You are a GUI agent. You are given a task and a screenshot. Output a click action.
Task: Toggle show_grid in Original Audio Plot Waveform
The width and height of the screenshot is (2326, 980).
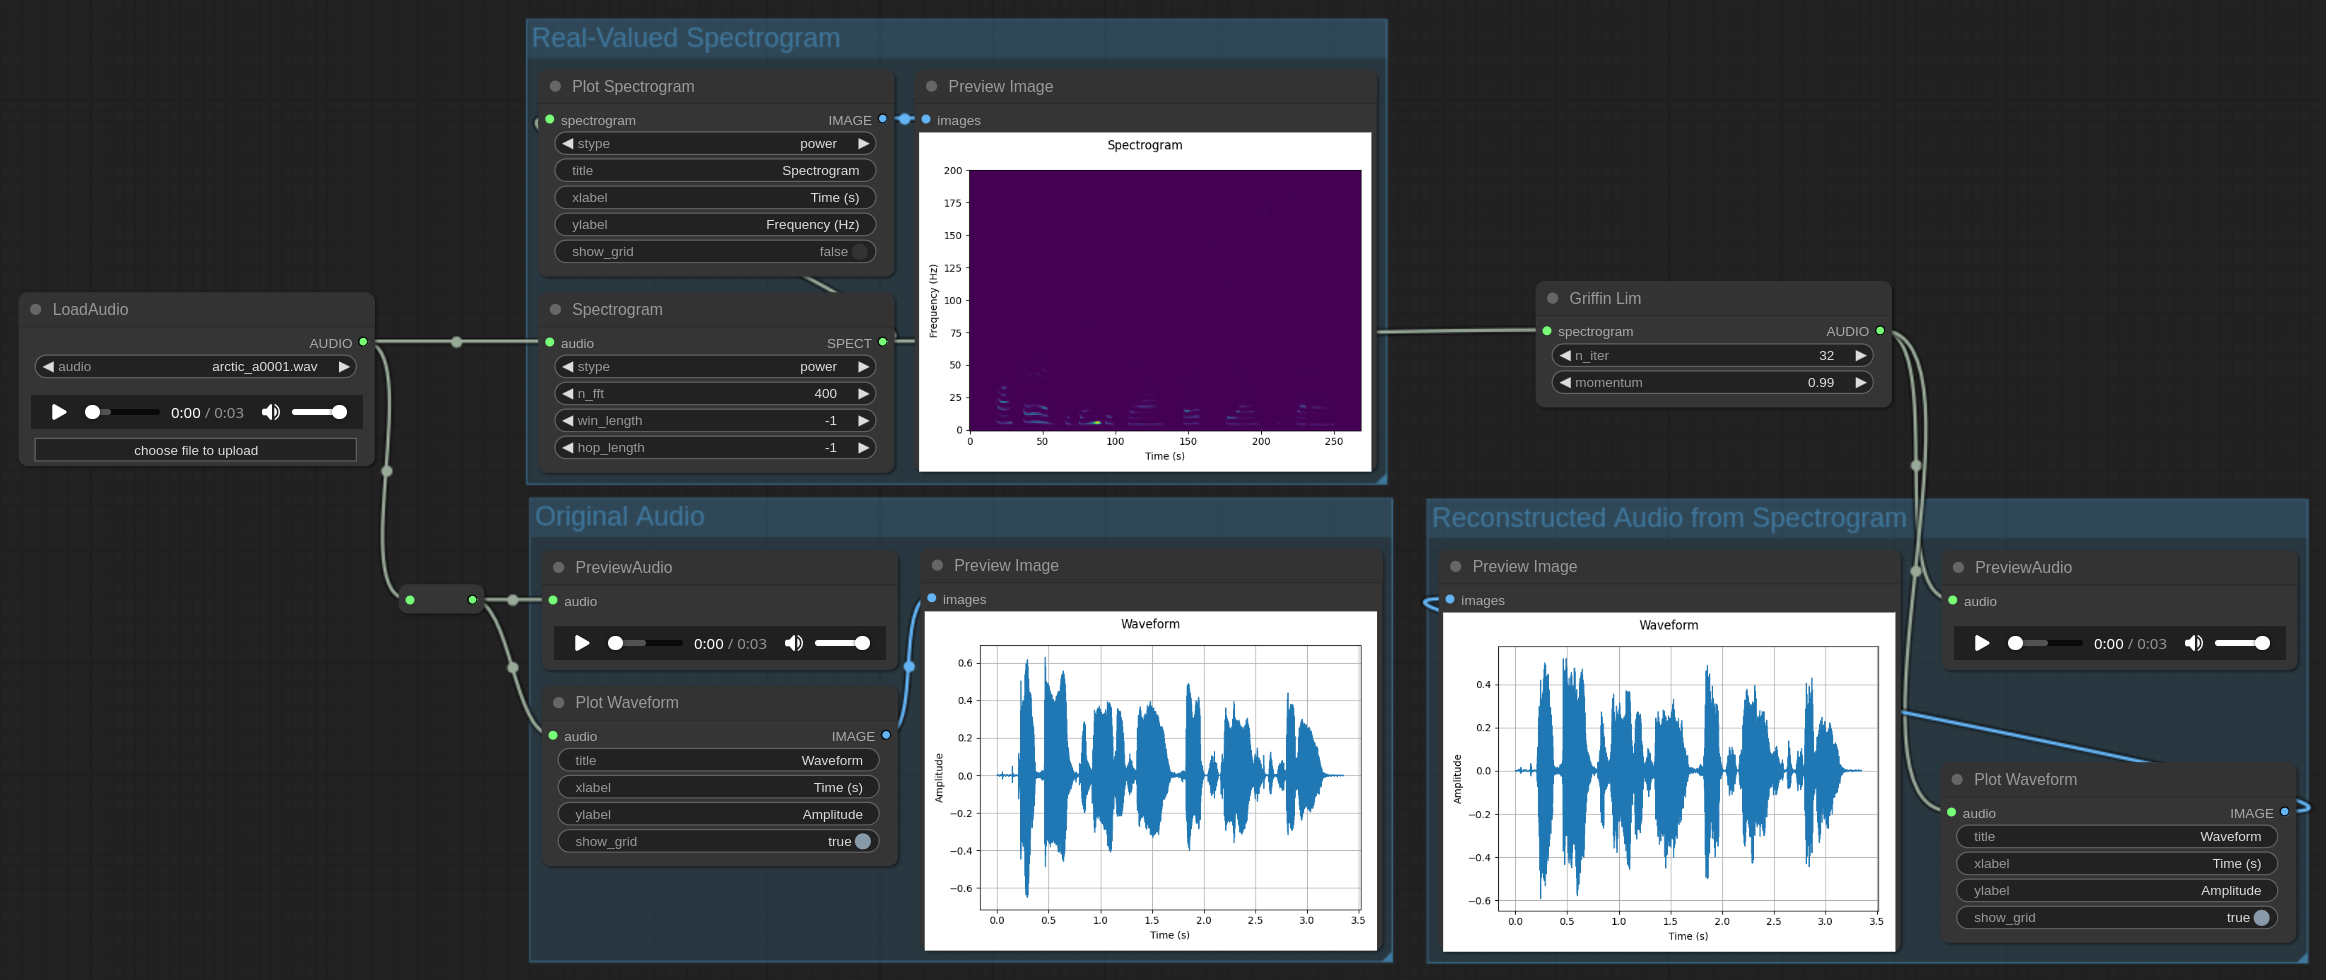coord(719,842)
